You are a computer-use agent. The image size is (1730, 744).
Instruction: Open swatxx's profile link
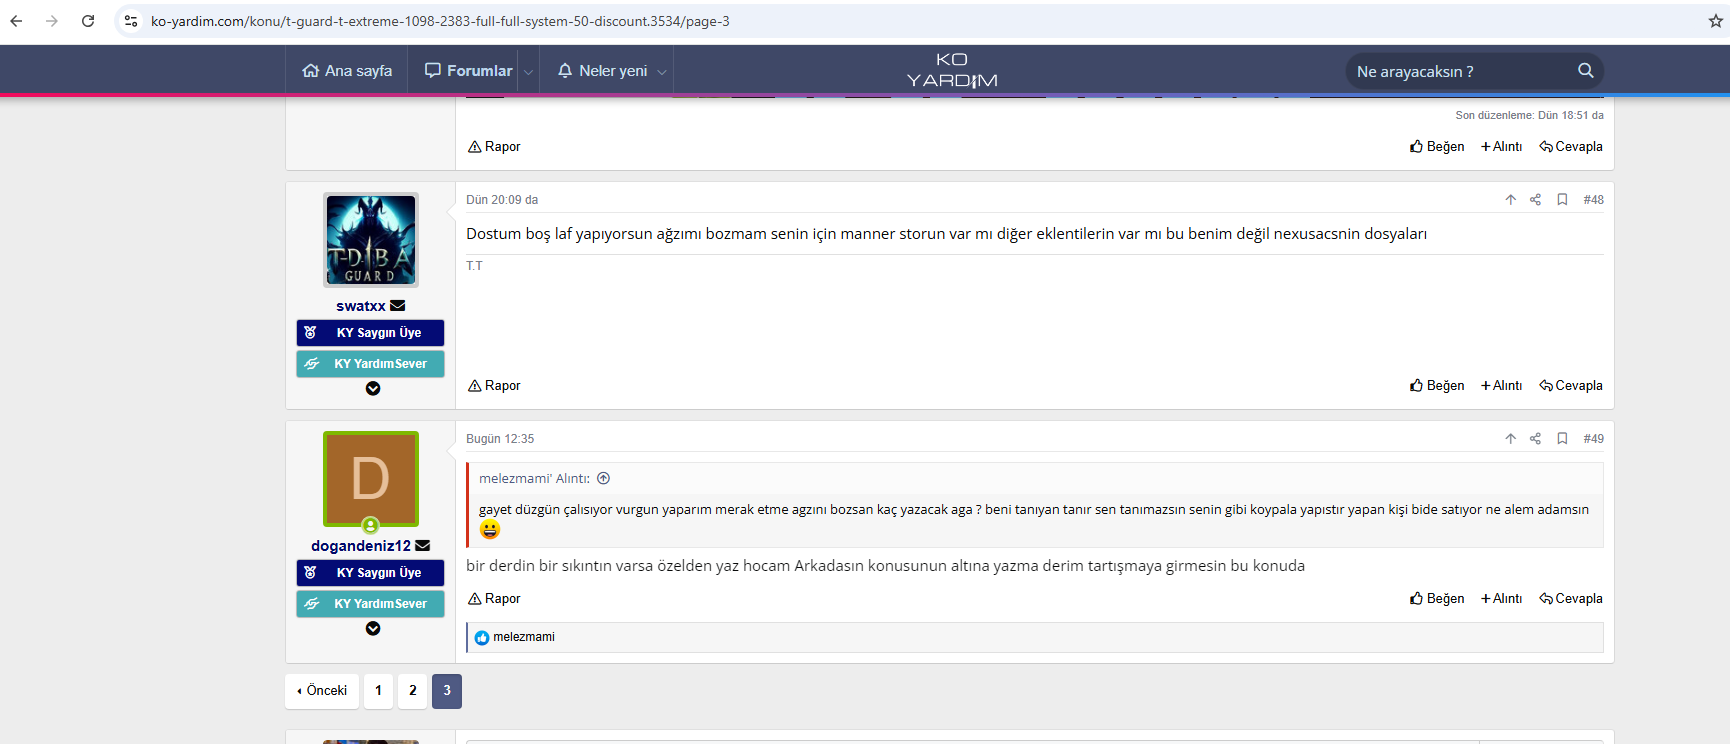tap(361, 306)
